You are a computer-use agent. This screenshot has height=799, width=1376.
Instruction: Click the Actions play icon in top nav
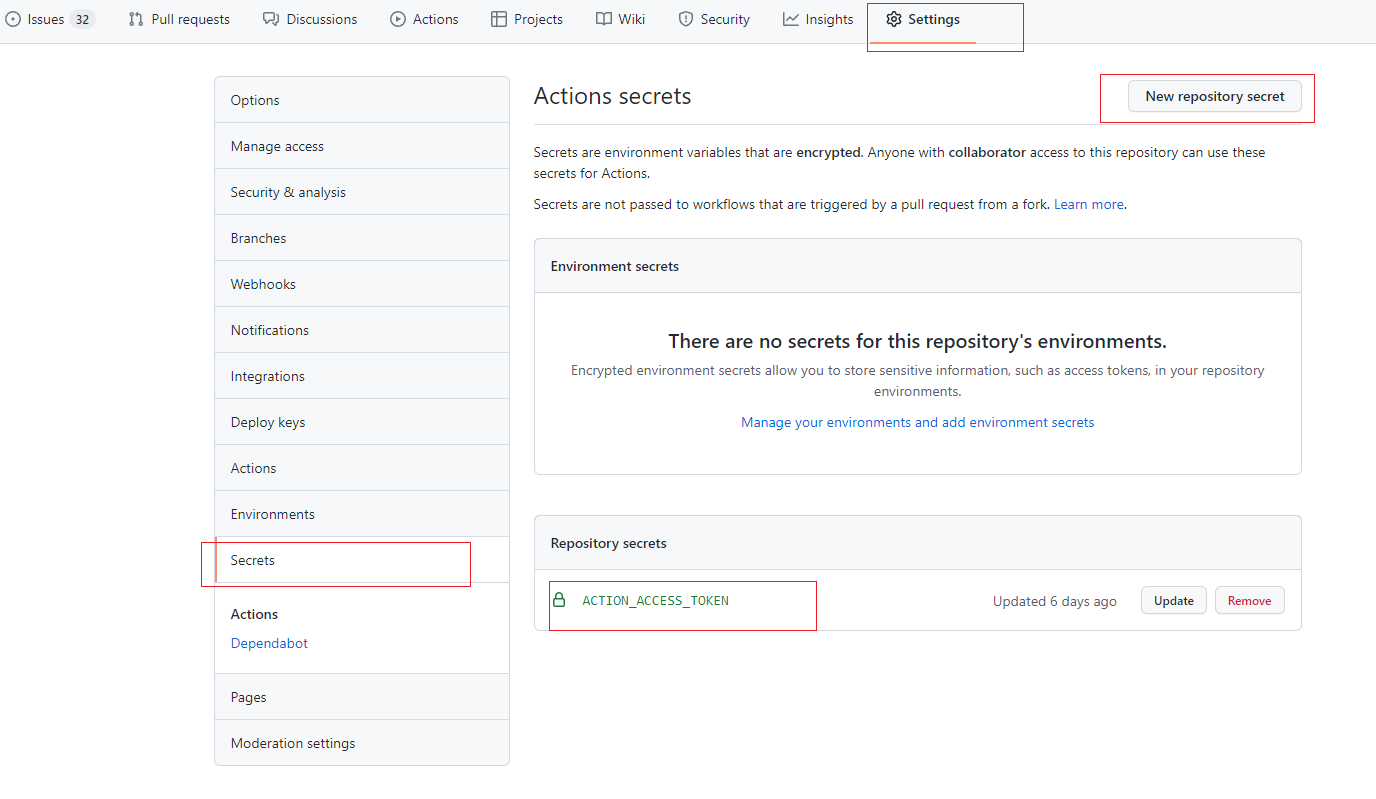coord(398,19)
